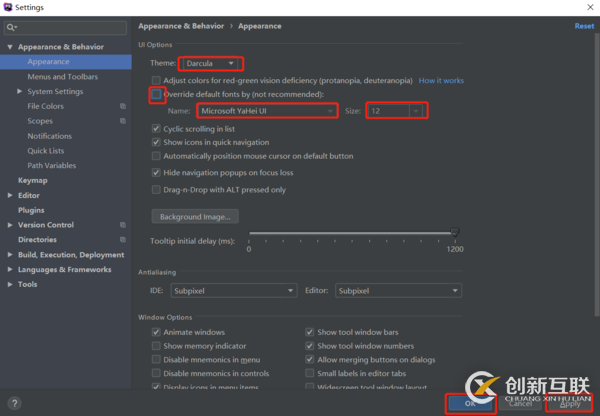Screen dimensions: 600x416
Task: Toggle Show icons in quick navigation
Action: 156,142
